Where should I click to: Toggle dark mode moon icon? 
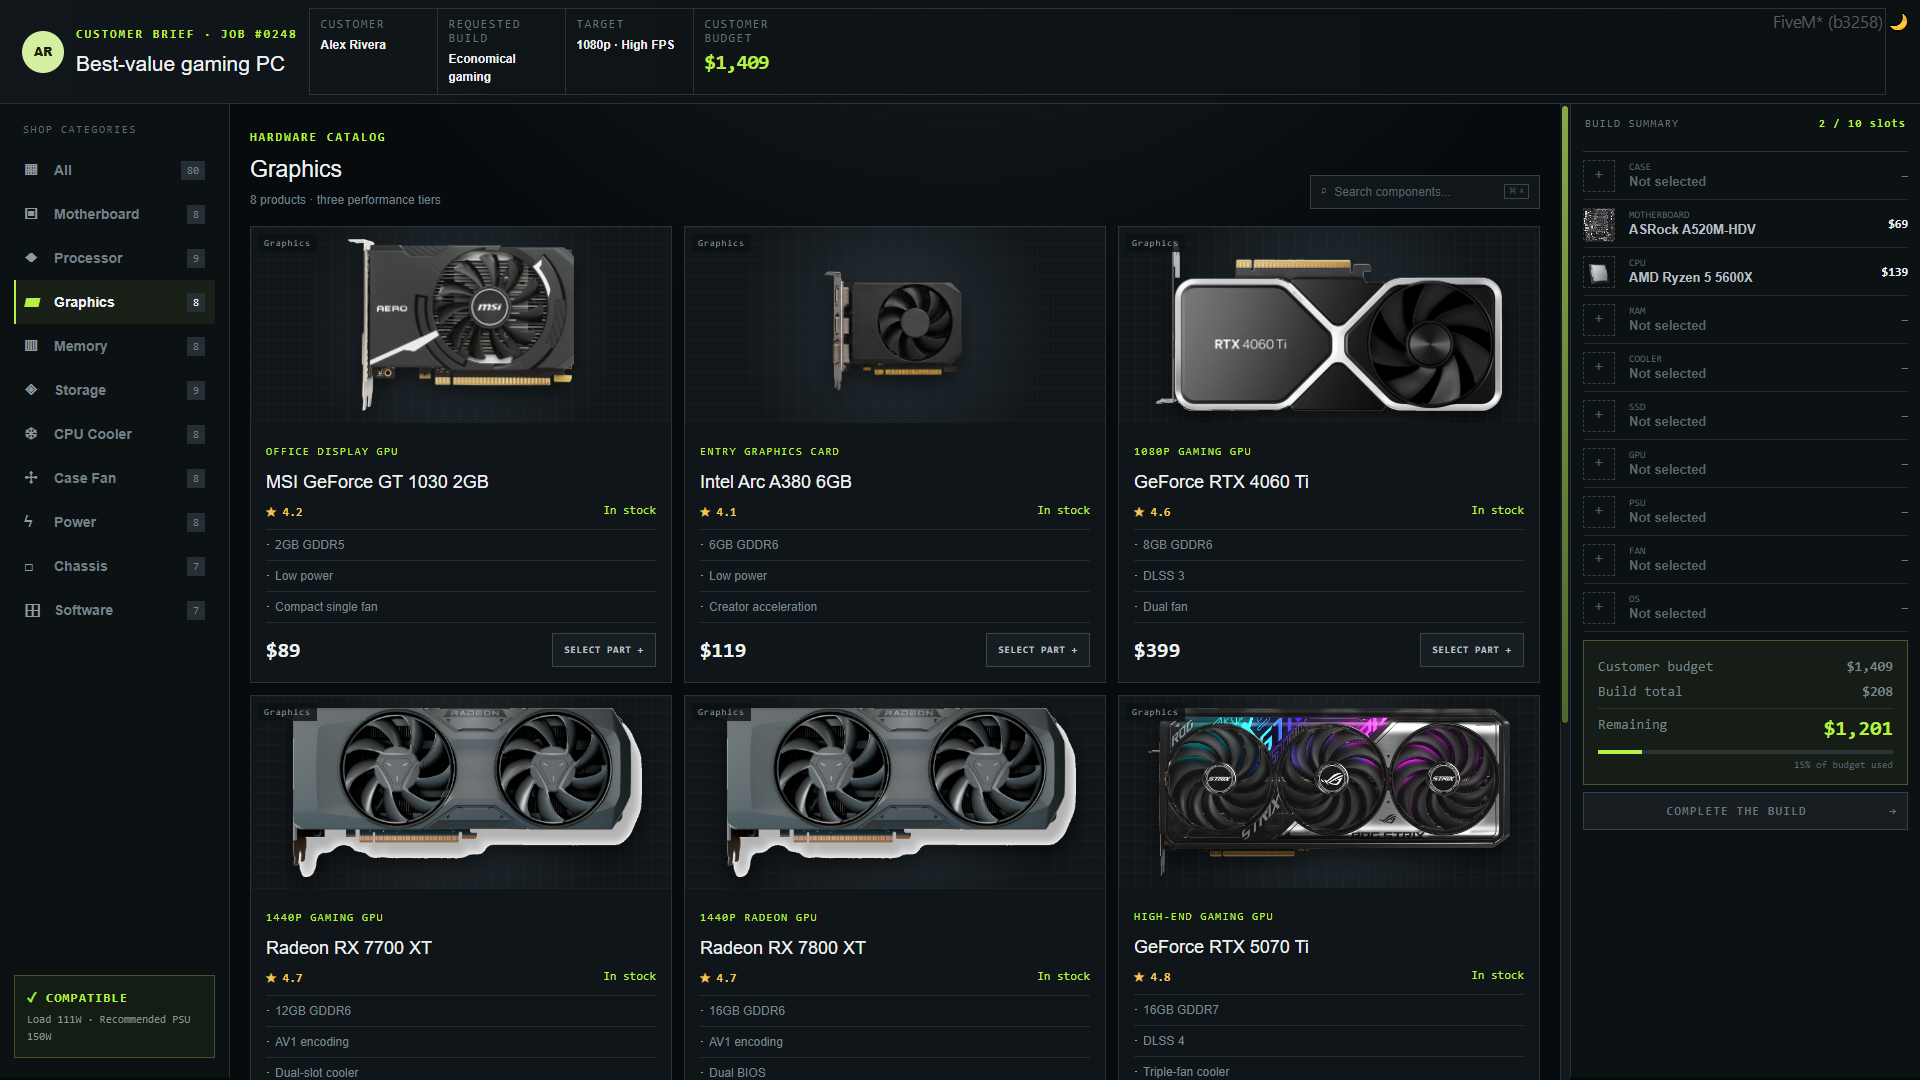tap(1898, 22)
